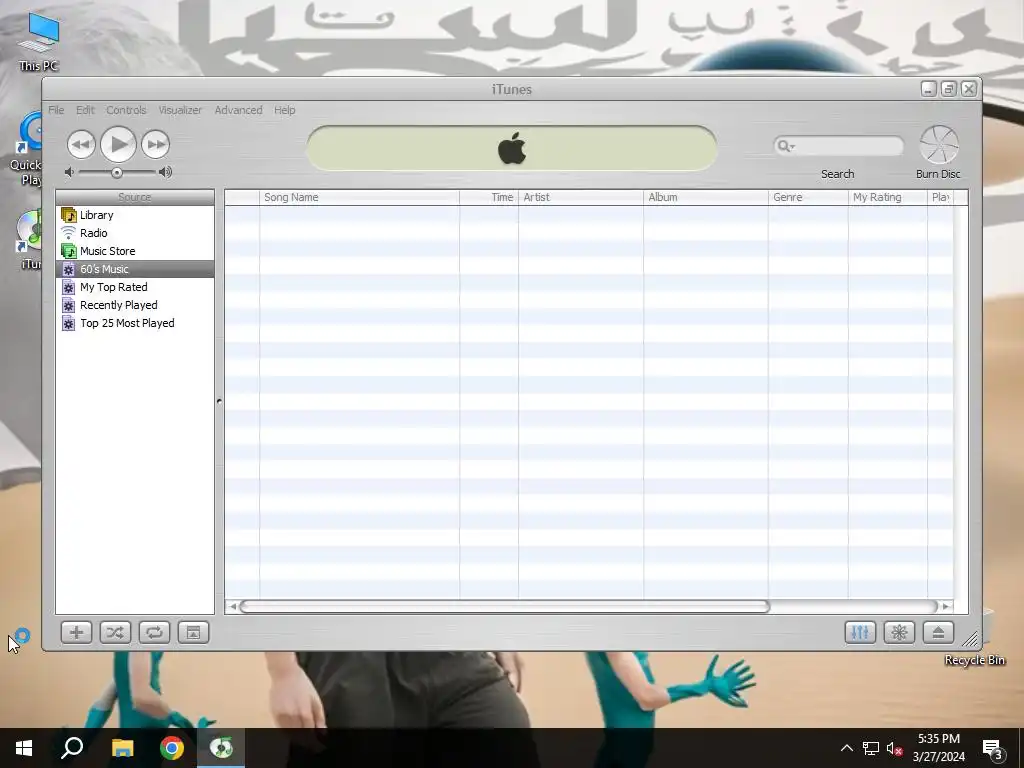Viewport: 1024px width, 768px height.
Task: Select Library in the Source list
Action: point(135,215)
